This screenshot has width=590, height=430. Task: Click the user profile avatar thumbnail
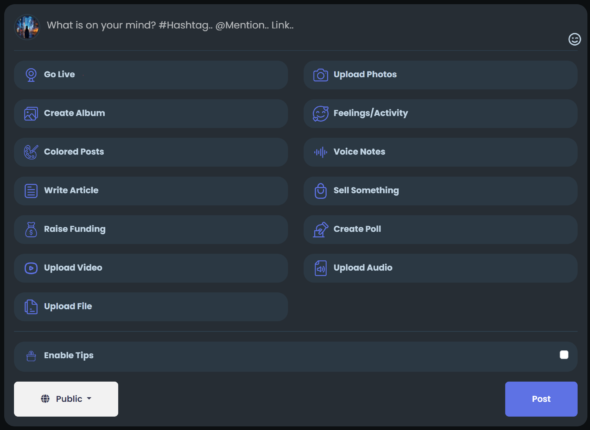pyautogui.click(x=27, y=27)
